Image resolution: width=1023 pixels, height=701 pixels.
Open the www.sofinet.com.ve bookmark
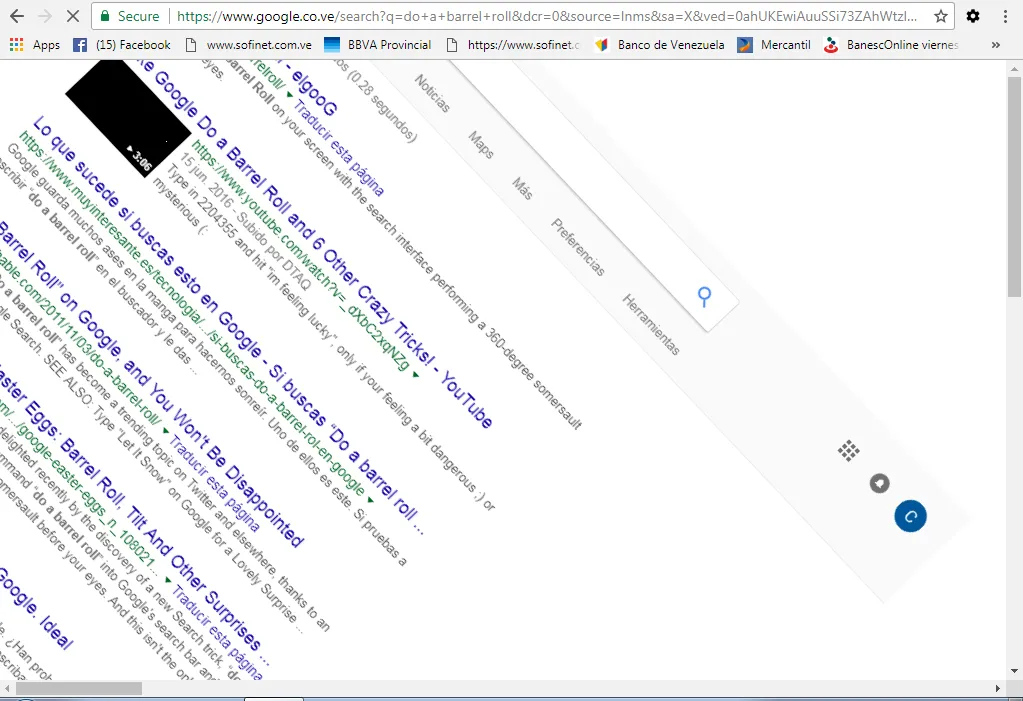(249, 44)
